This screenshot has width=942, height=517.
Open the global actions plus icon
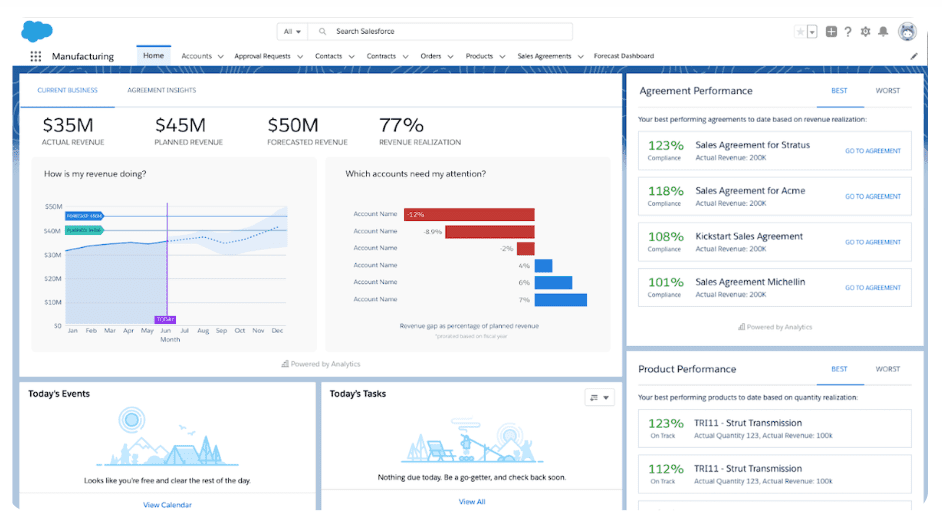click(831, 32)
